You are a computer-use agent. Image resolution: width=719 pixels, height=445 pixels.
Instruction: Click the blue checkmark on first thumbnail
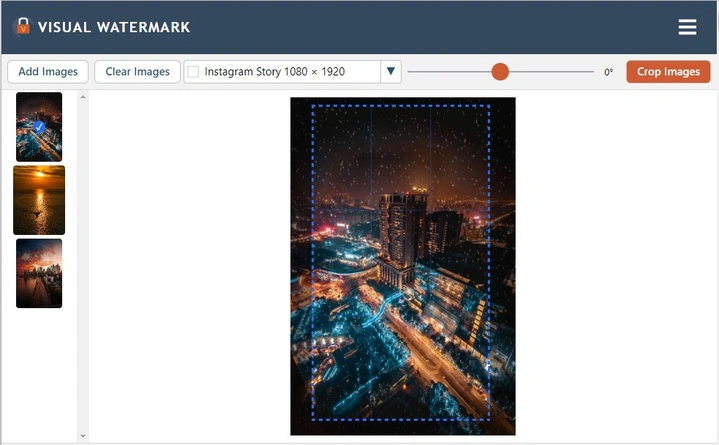[39, 127]
